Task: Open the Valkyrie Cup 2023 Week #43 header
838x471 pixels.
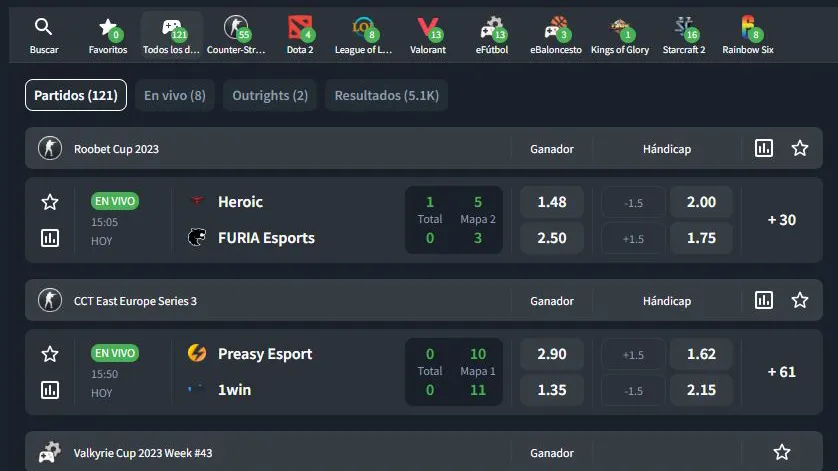Action: coord(143,453)
